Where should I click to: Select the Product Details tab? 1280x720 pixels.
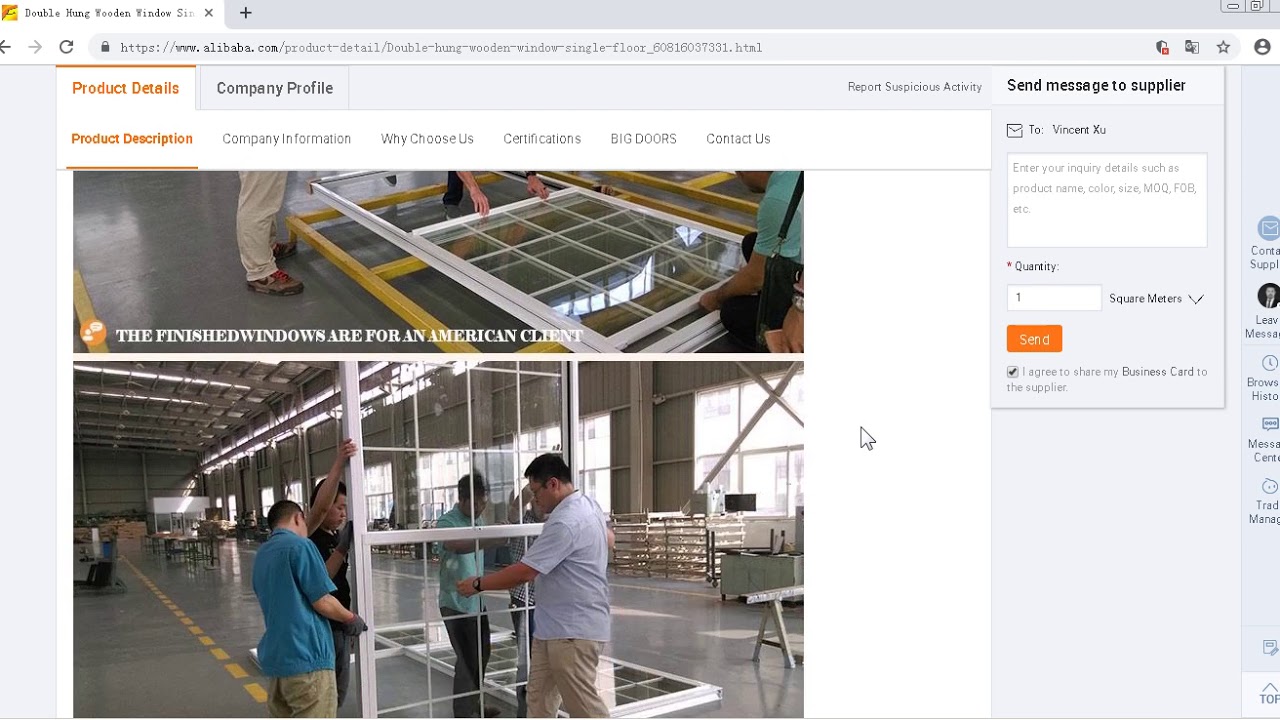pos(126,88)
